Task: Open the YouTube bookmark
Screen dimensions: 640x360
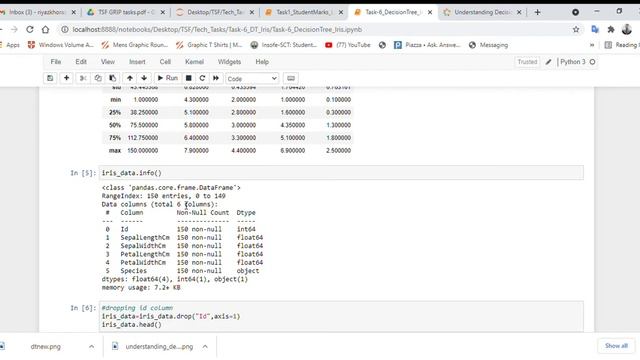Action: 348,45
